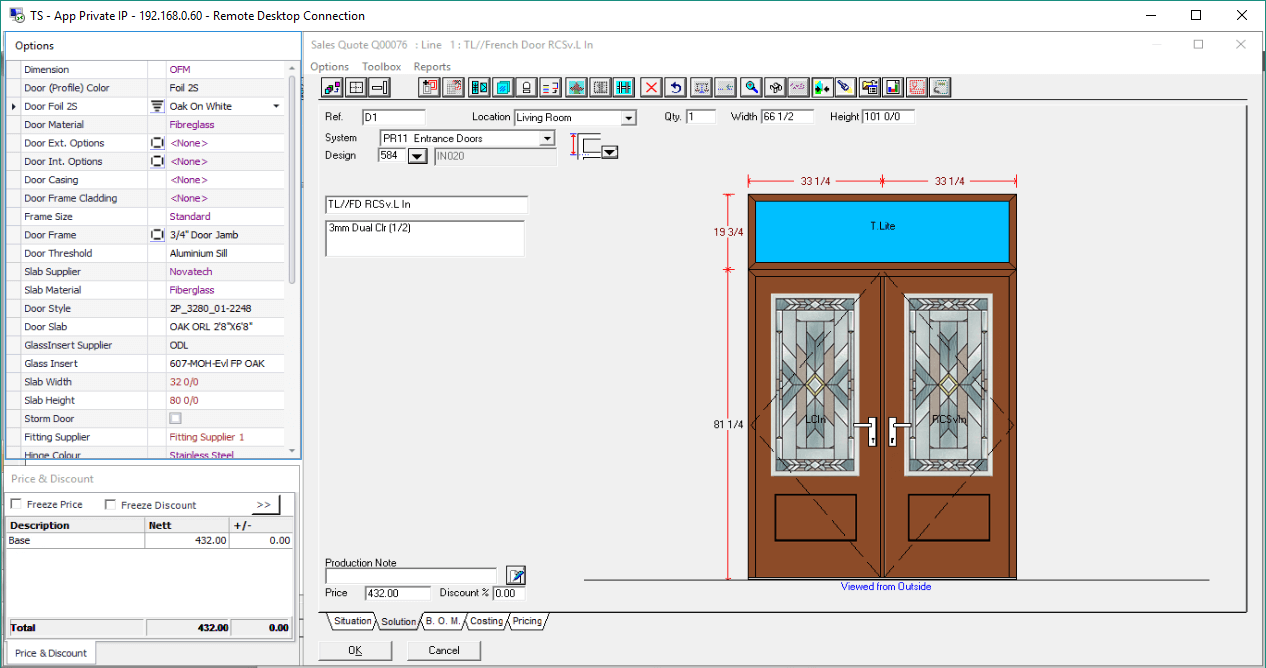Open the Oak On White foil dropdown
This screenshot has height=668, width=1266.
276,106
